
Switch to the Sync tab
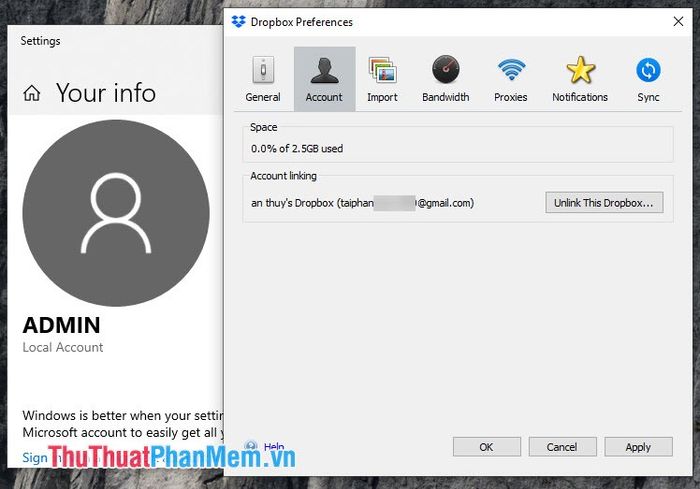pyautogui.click(x=648, y=79)
